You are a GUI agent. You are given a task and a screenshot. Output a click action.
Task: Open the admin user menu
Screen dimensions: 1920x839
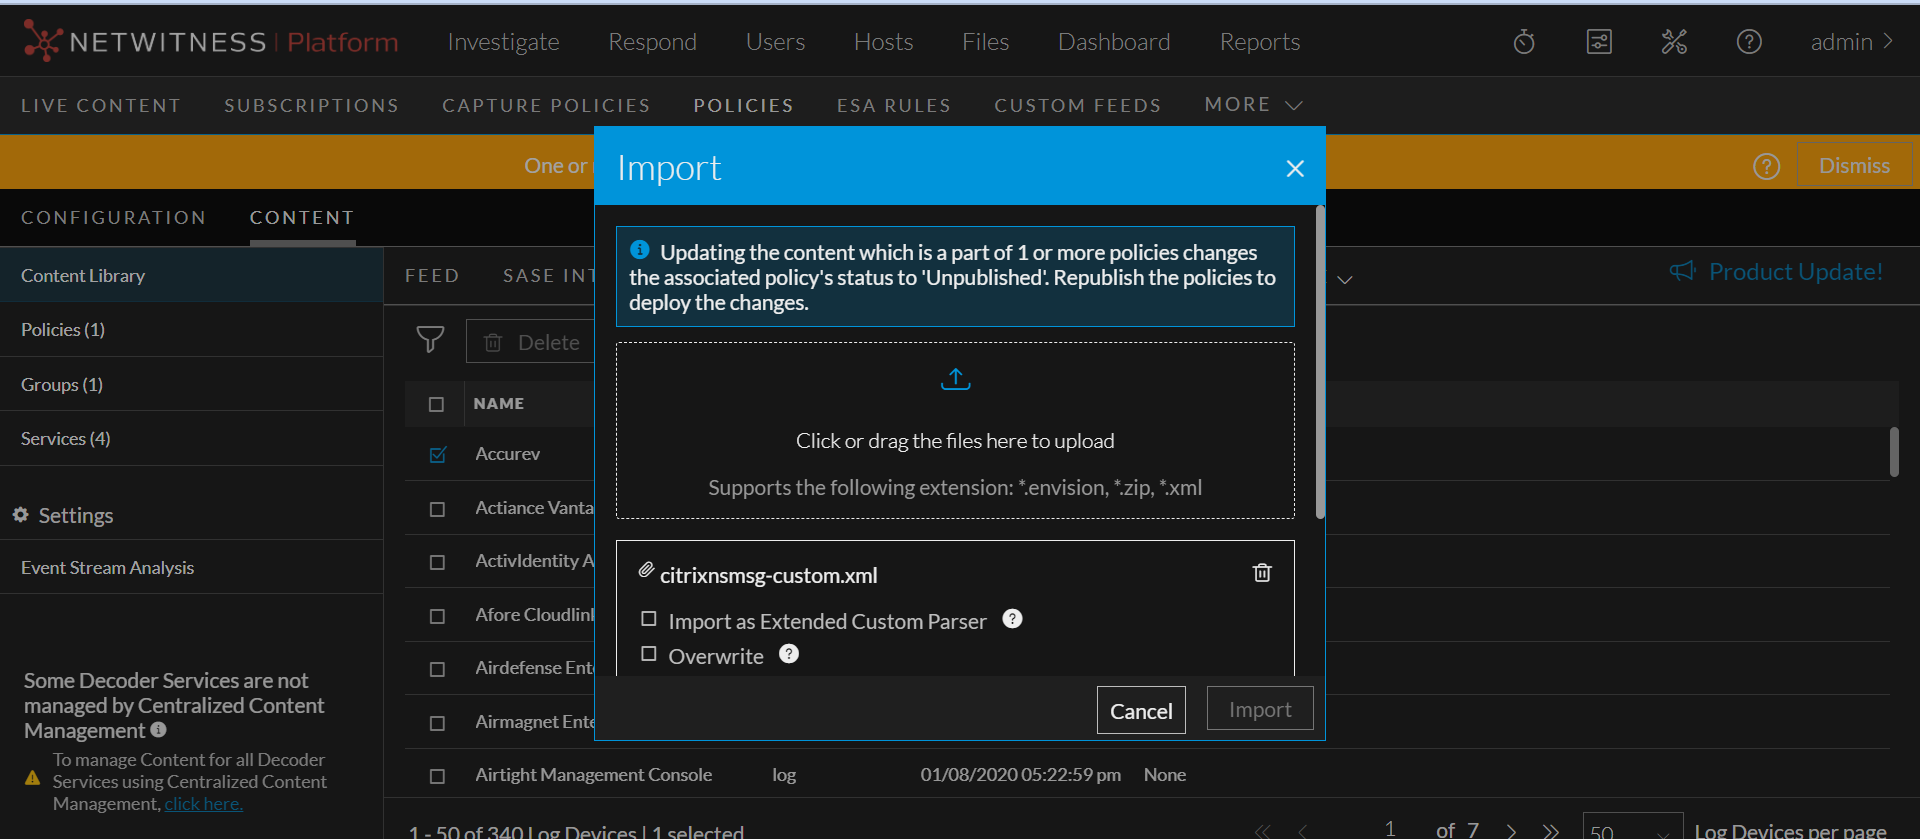click(1852, 42)
